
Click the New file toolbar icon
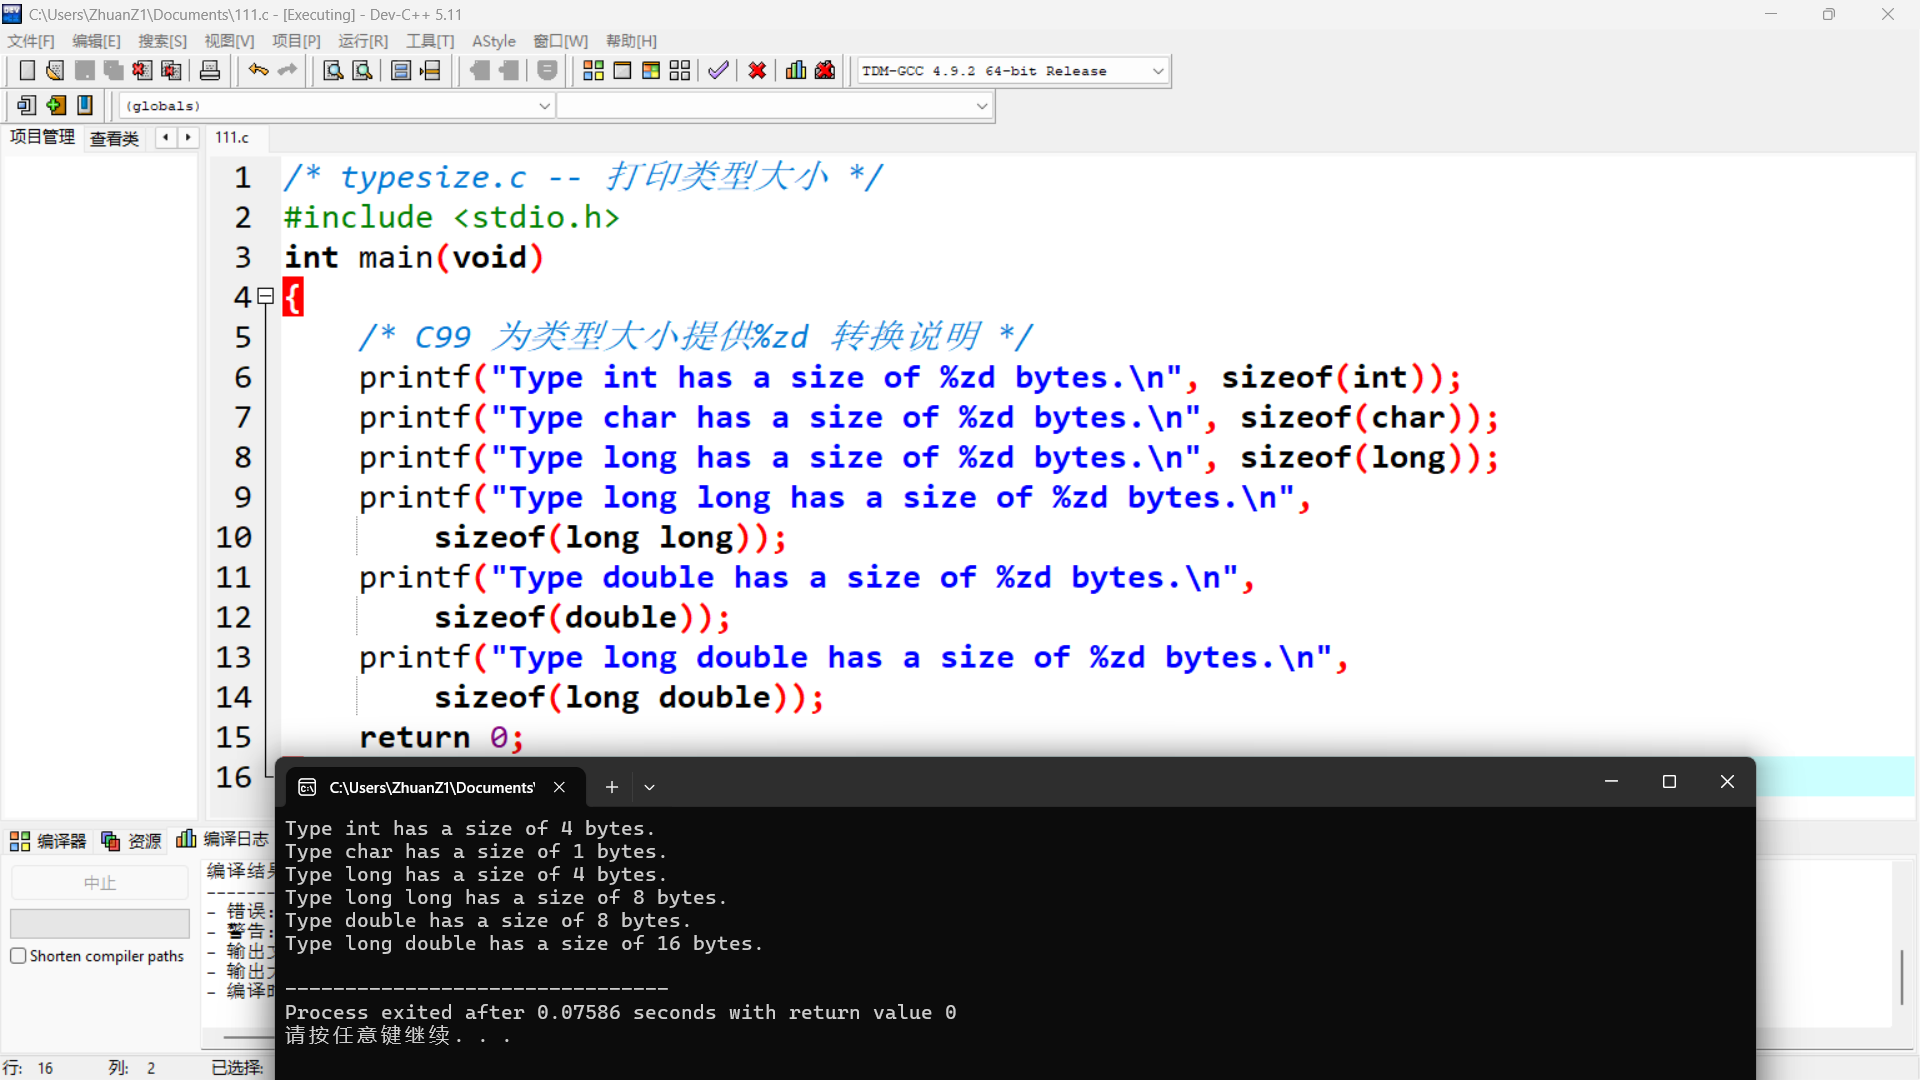[27, 70]
